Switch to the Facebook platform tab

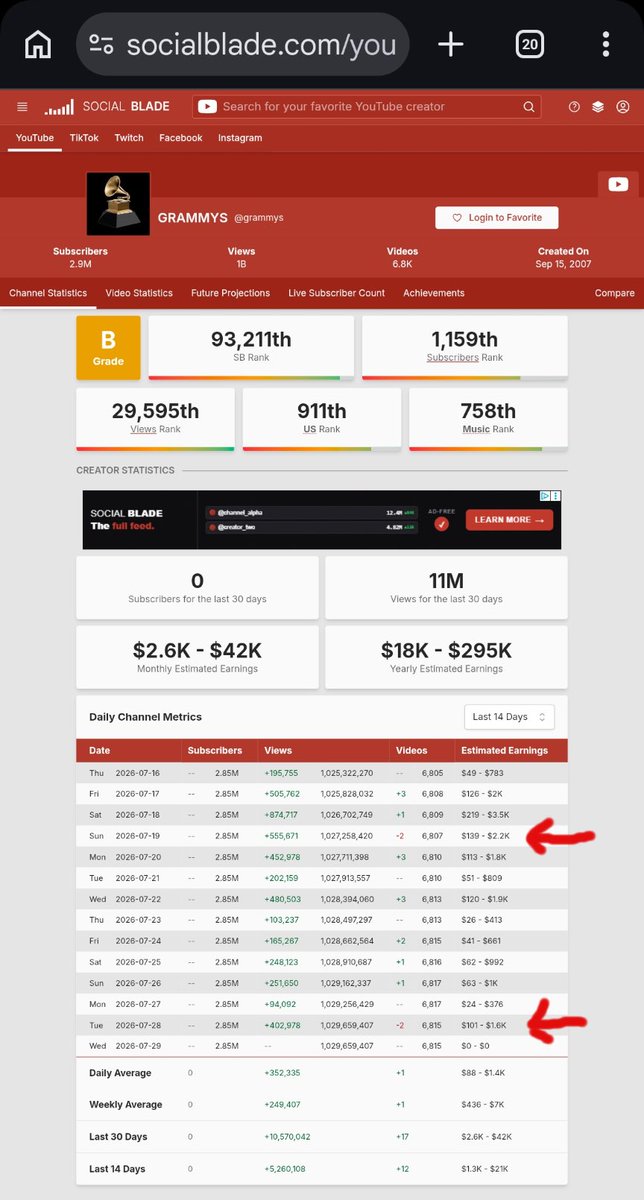click(181, 138)
